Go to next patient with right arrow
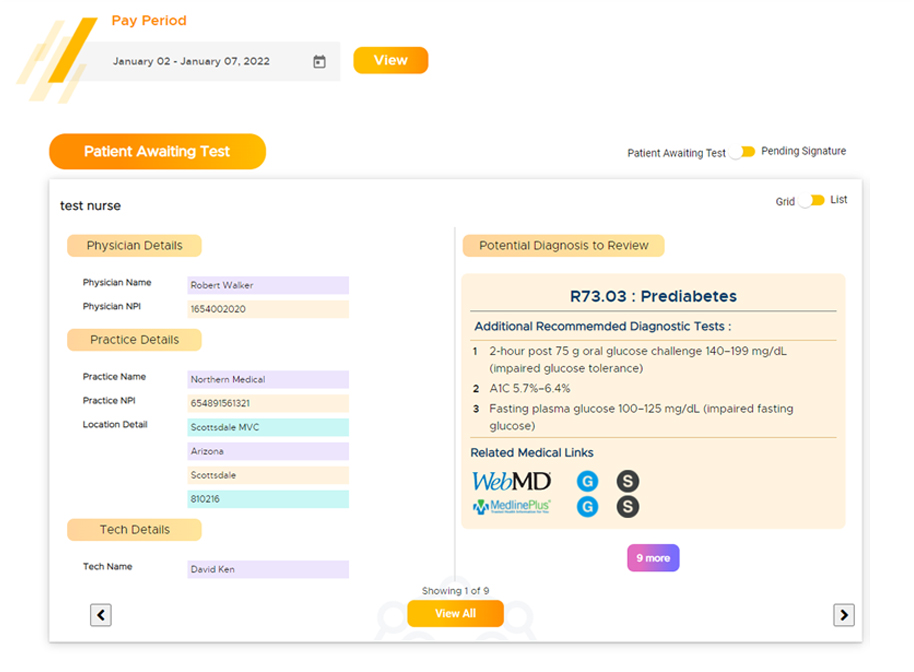The height and width of the screenshot is (672, 914). pos(843,615)
